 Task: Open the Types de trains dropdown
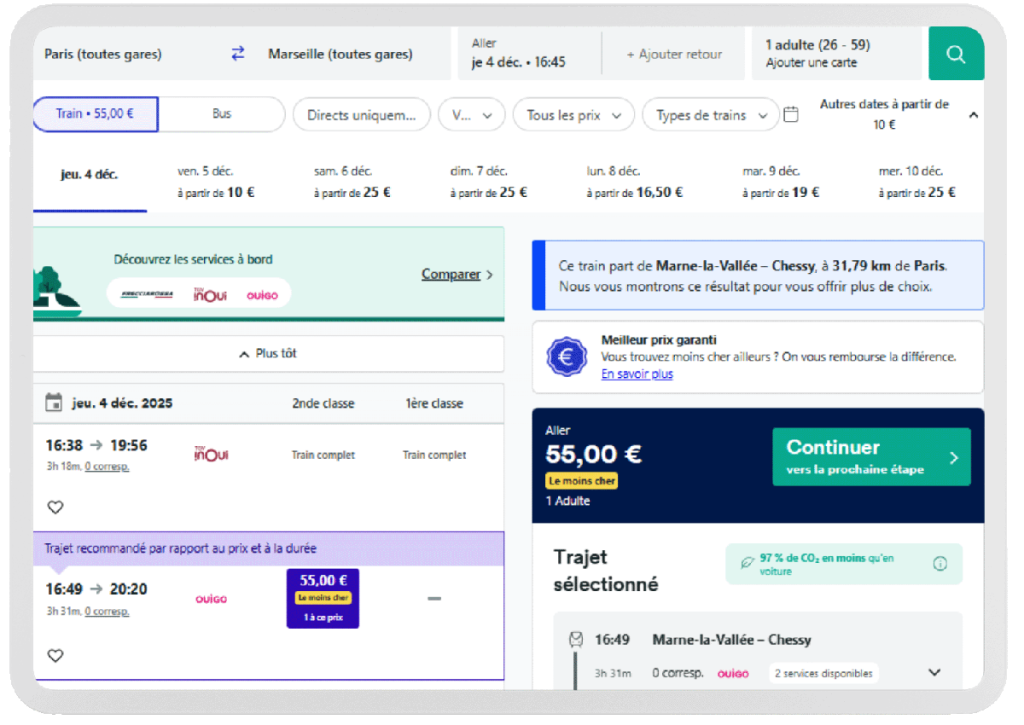[710, 114]
